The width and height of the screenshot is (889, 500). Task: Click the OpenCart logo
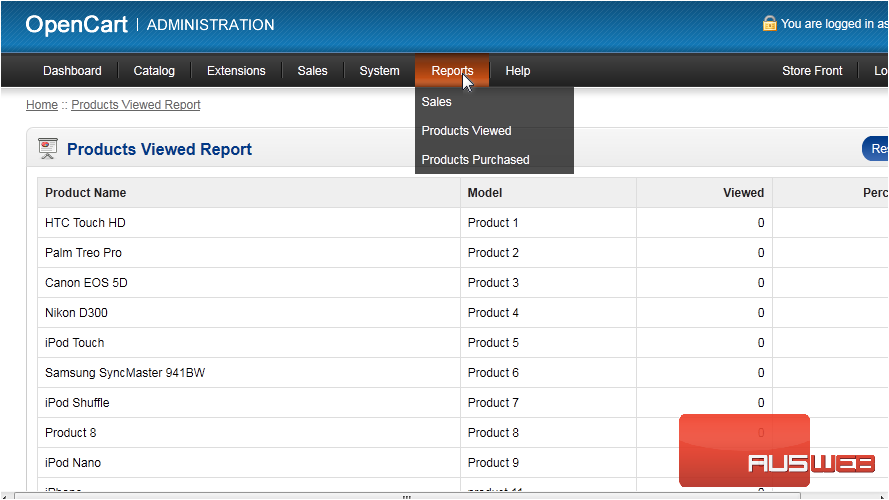[x=77, y=24]
